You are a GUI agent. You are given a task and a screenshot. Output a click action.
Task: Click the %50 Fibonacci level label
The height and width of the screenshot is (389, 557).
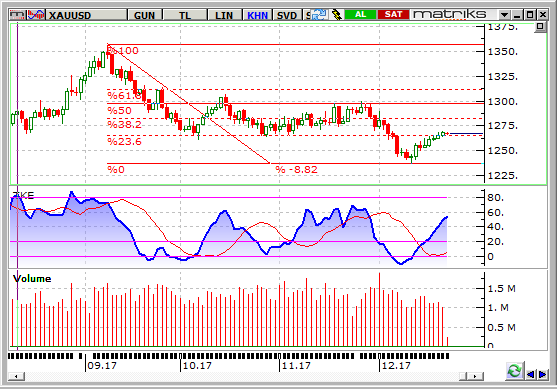(x=120, y=110)
